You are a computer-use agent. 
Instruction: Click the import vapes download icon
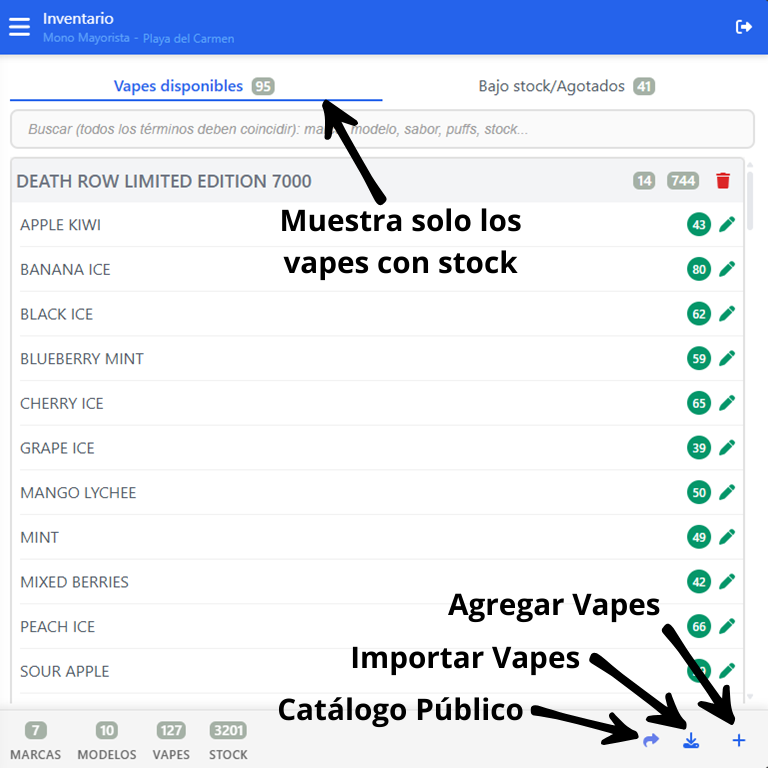click(x=691, y=741)
